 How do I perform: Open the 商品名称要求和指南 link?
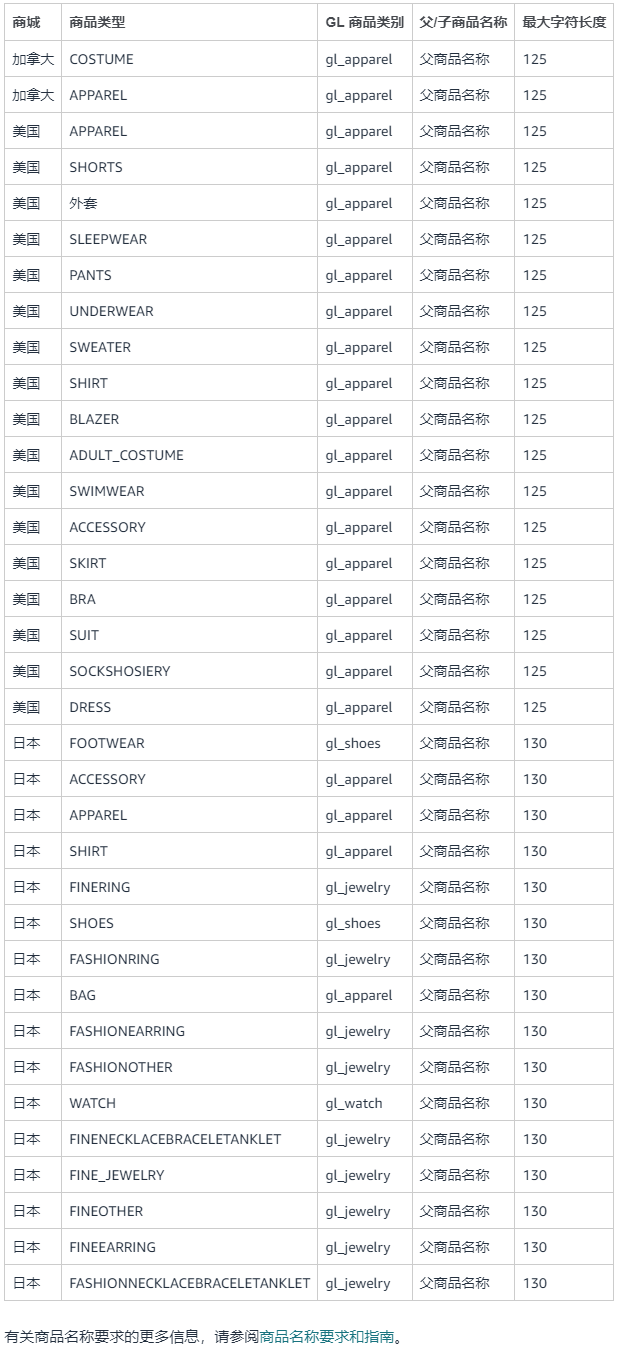point(327,1336)
